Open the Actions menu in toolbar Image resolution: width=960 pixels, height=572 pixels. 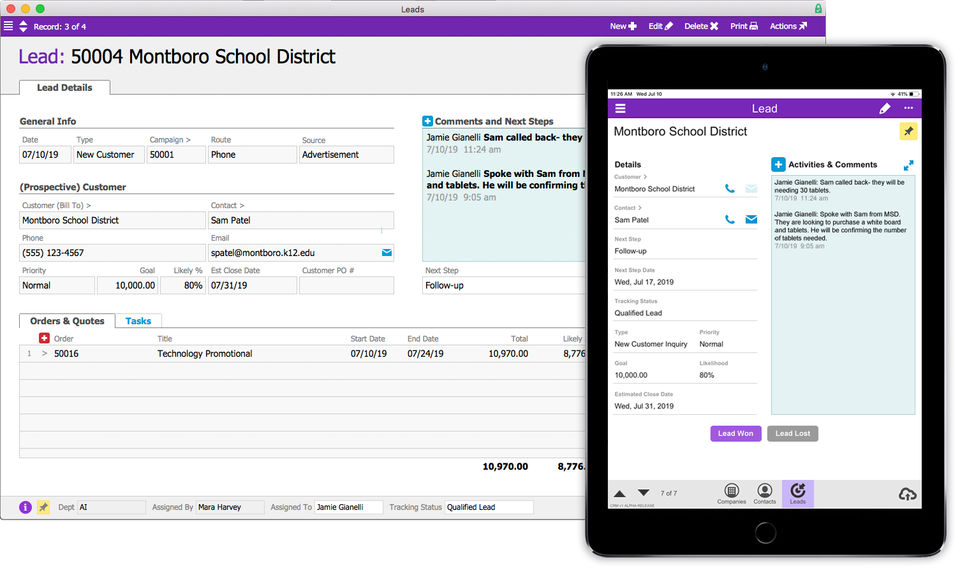click(x=789, y=26)
